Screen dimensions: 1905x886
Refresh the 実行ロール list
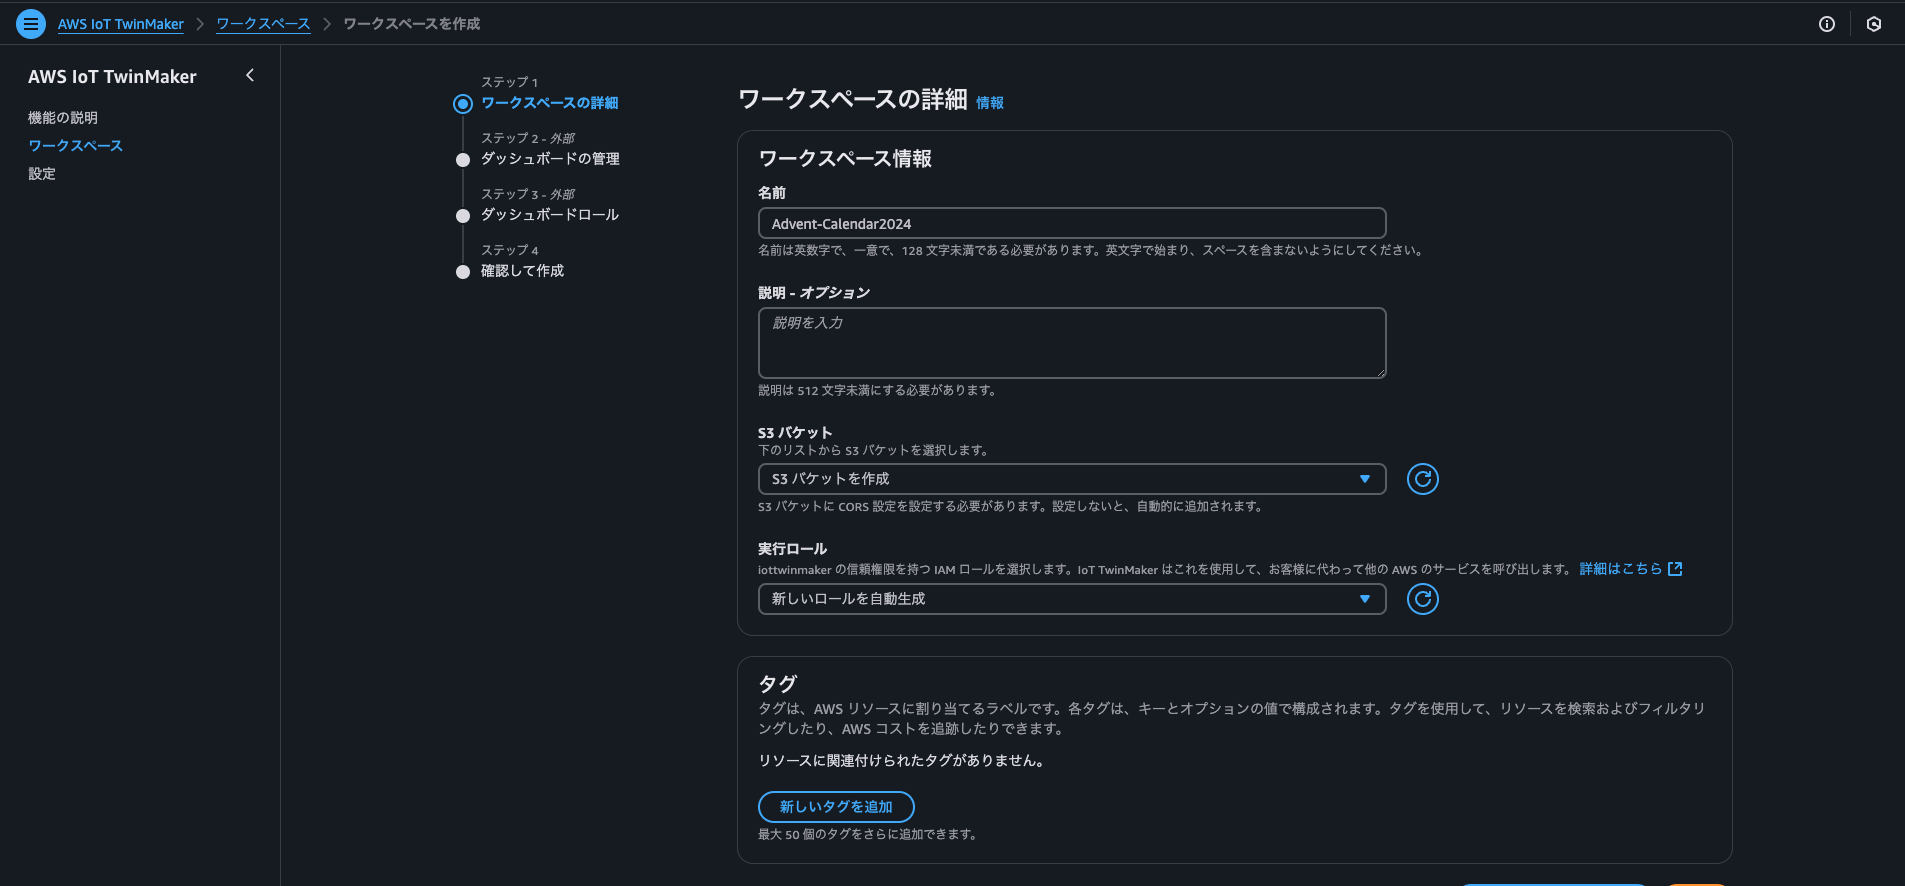[1423, 599]
